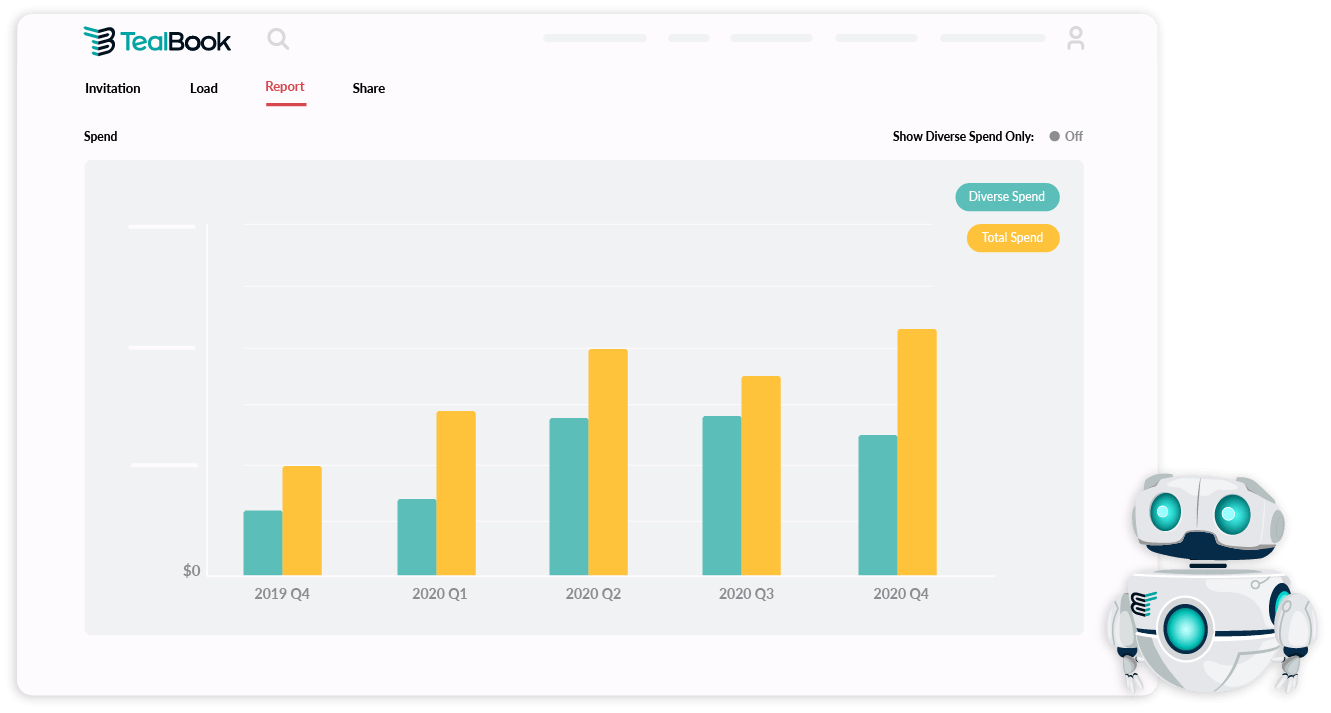Click the Diverse Spend legend pill

[1007, 197]
